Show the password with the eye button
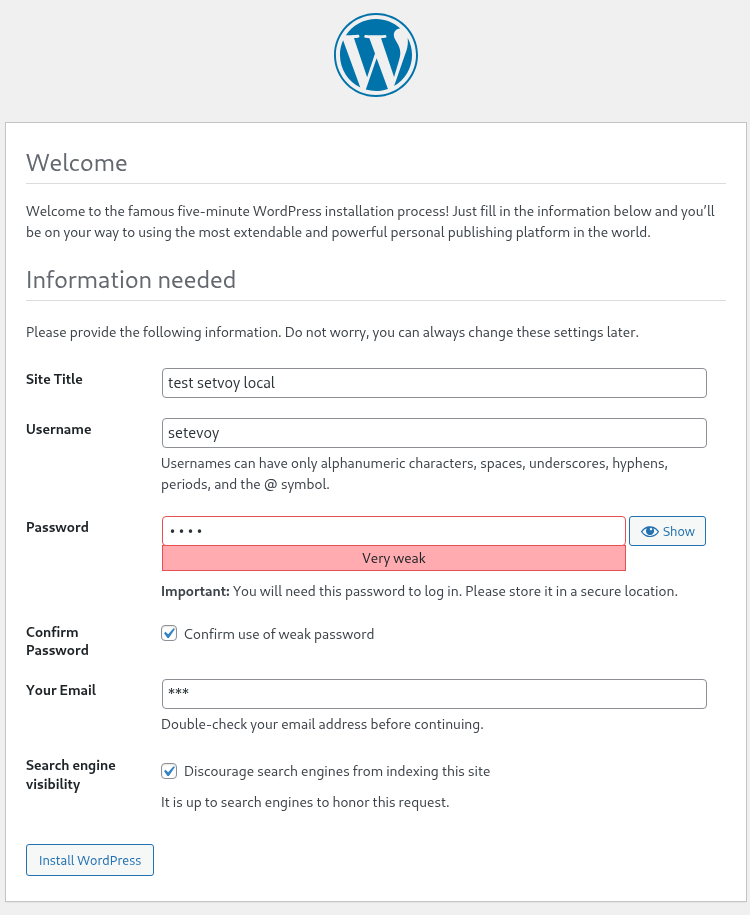 pyautogui.click(x=667, y=531)
